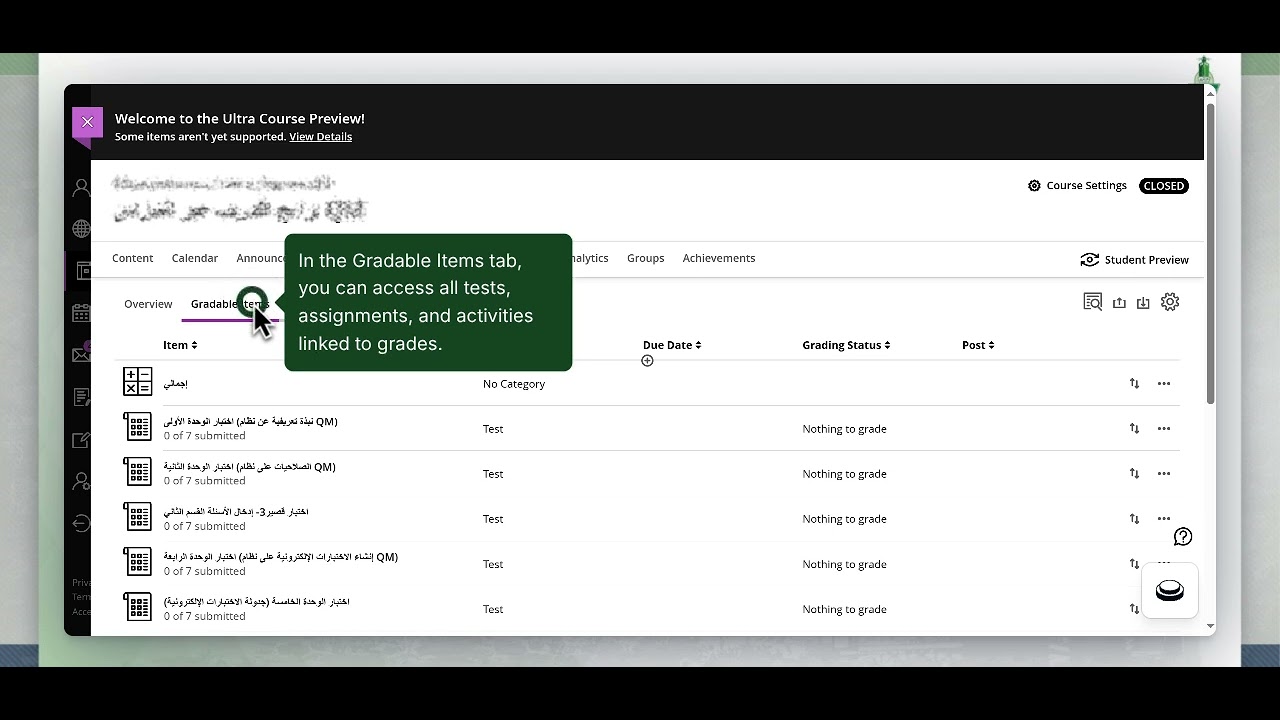Open gradebook settings gear
1280x720 pixels.
pos(1170,302)
